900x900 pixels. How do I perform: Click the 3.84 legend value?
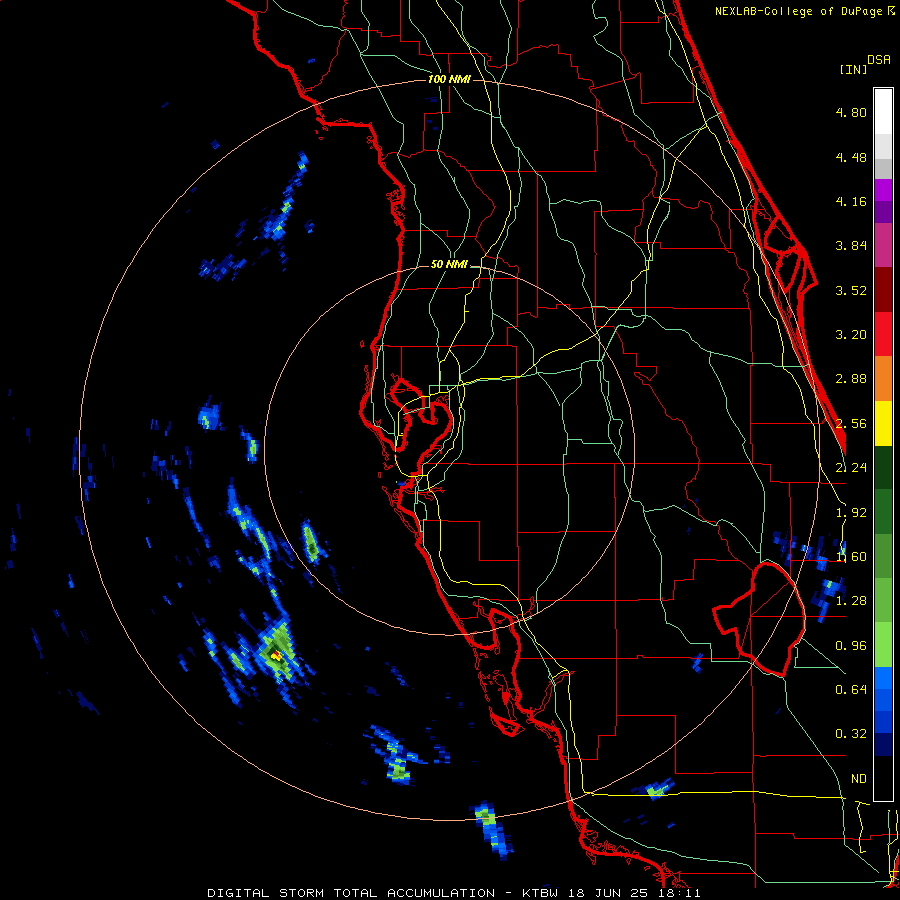click(x=851, y=246)
